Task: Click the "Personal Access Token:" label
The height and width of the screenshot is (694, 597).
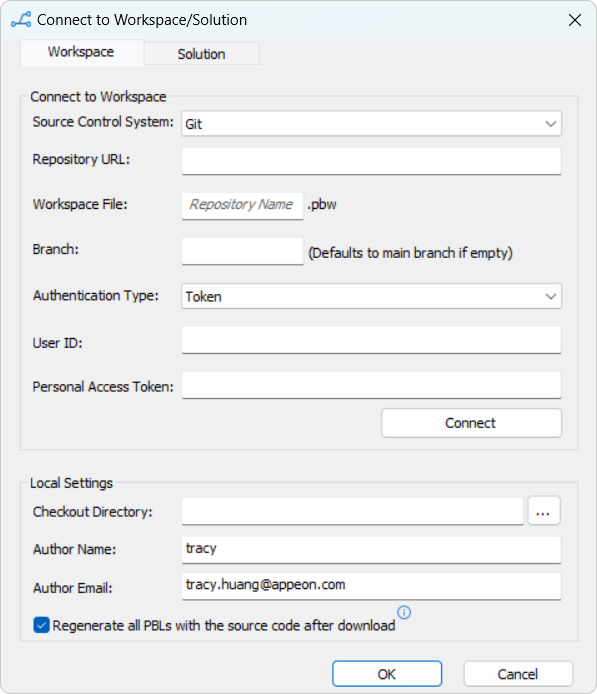Action: (x=103, y=387)
